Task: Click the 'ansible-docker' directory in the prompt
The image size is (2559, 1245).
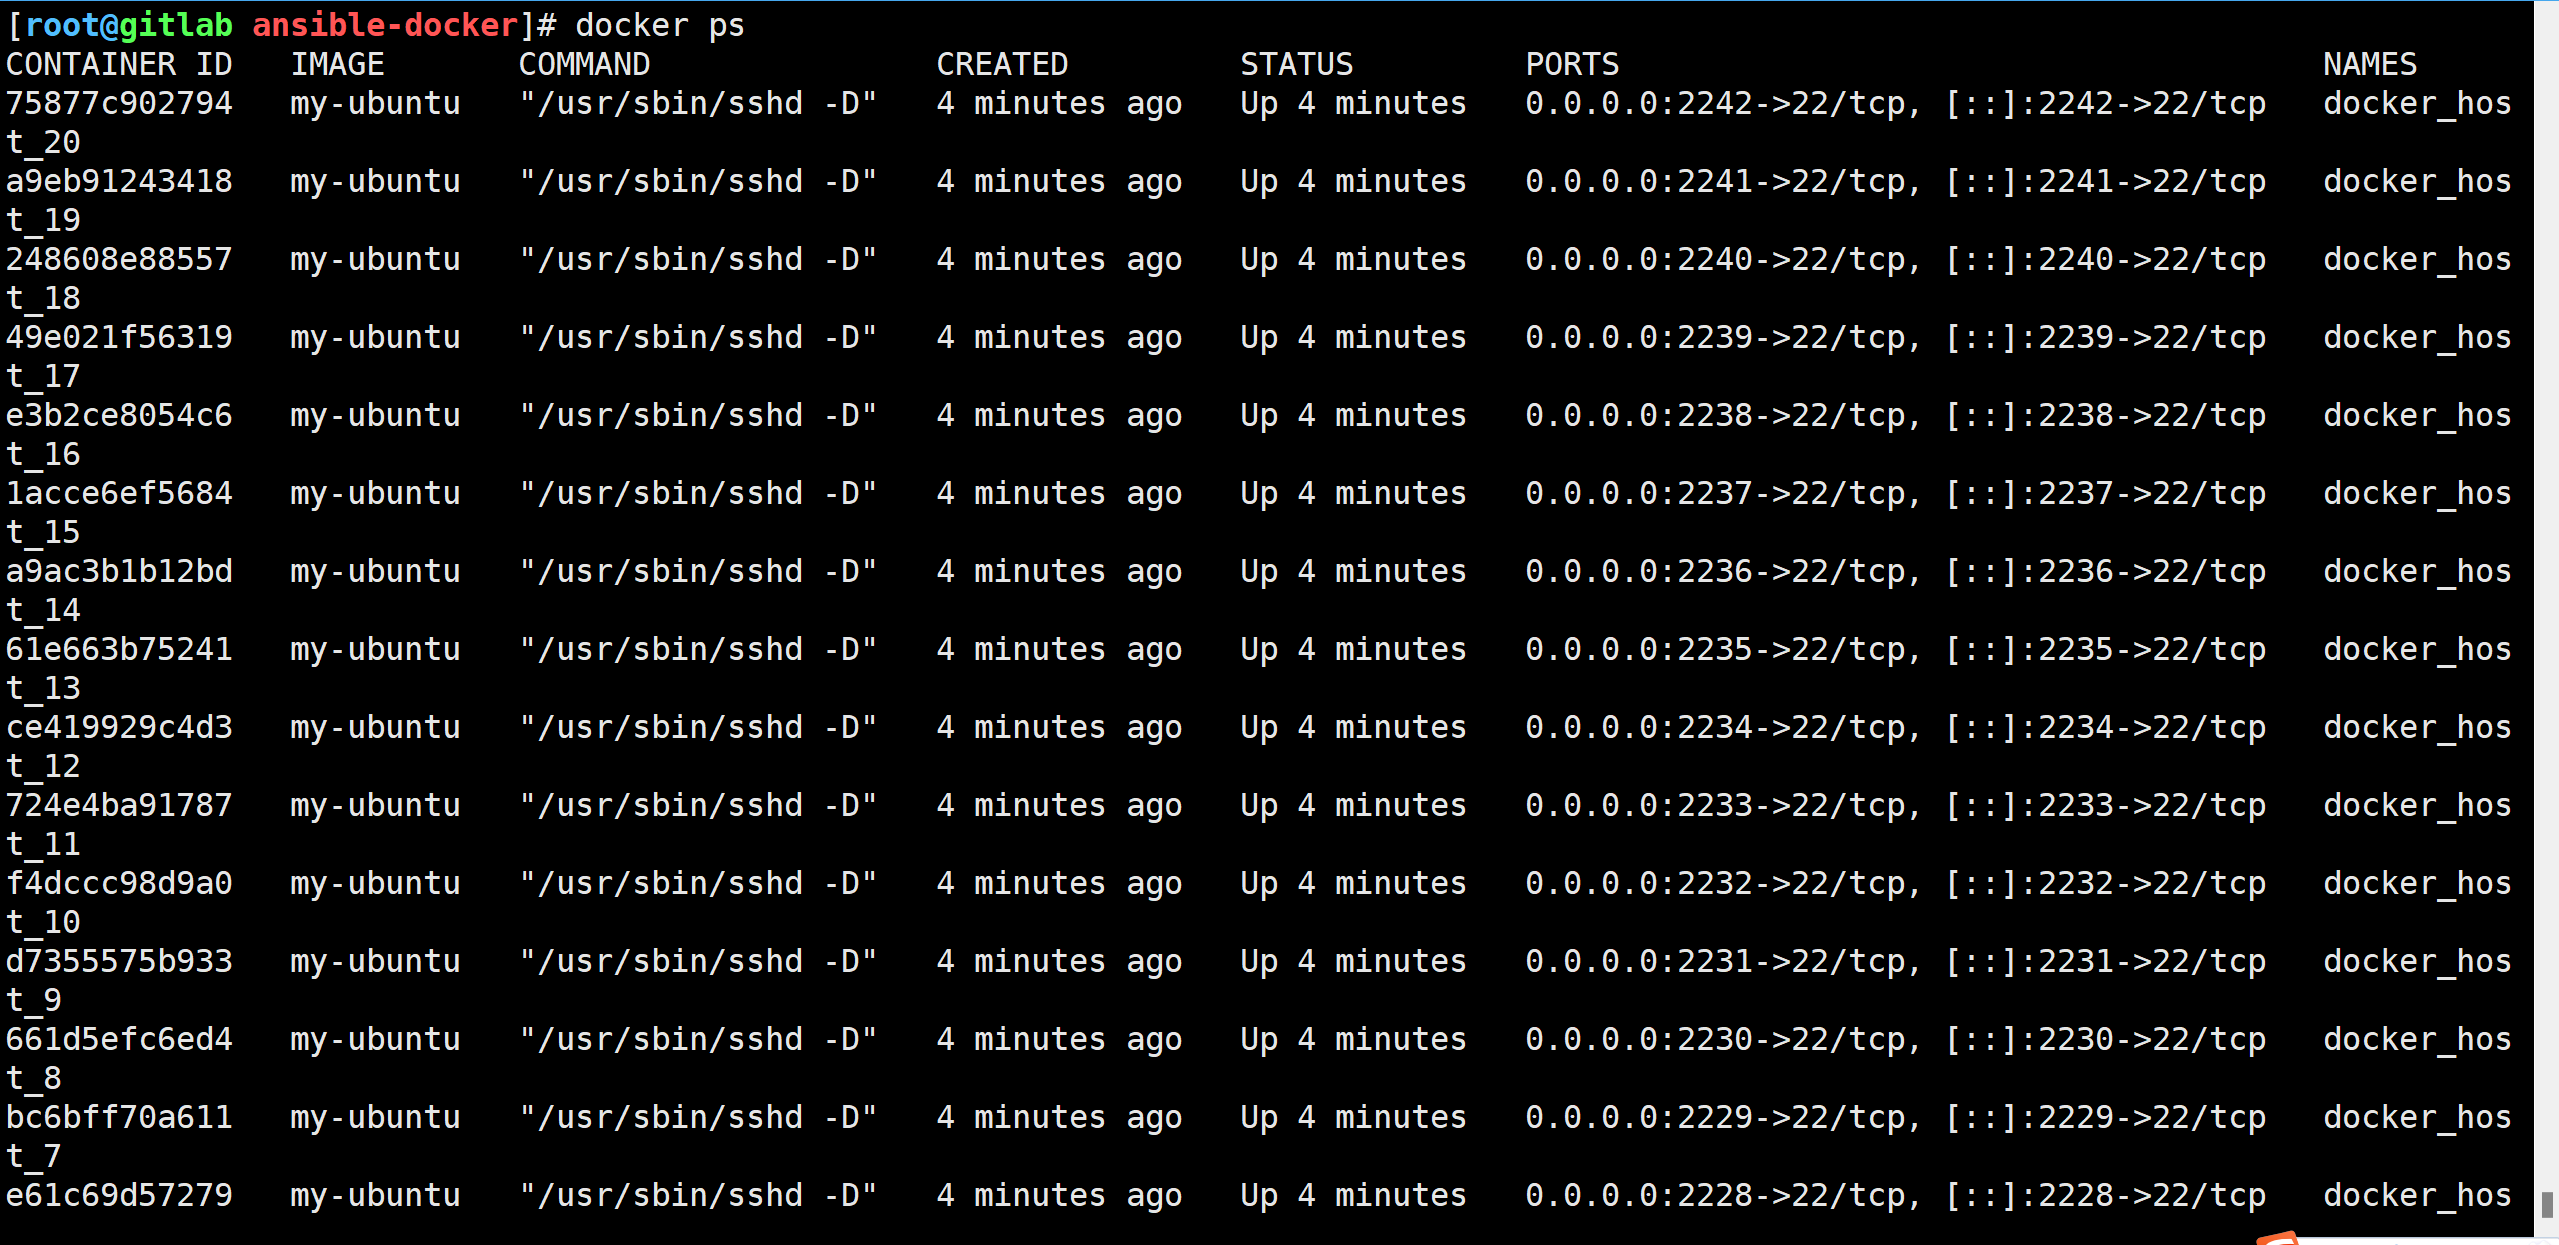Action: [x=385, y=25]
